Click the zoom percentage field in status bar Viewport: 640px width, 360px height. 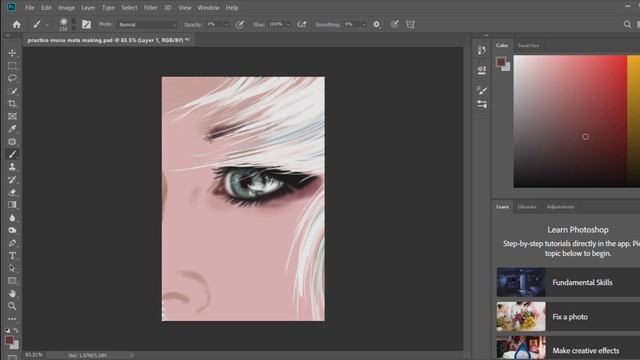34,355
